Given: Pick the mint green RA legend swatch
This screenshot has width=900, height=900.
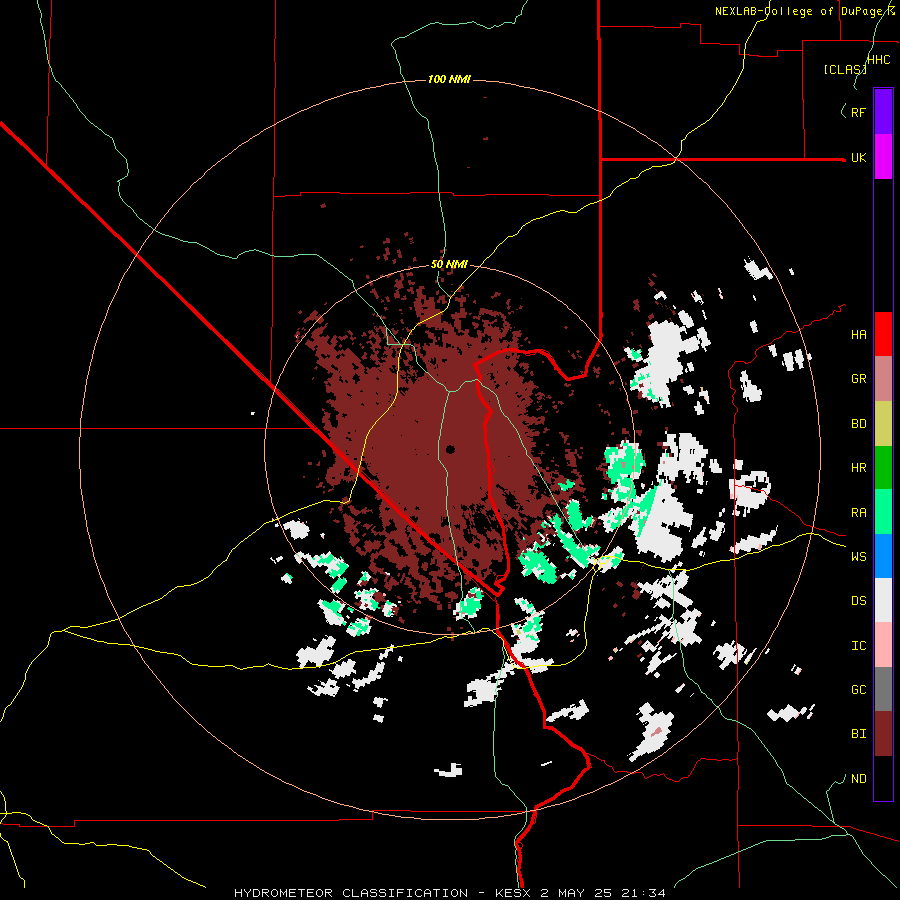Looking at the screenshot, I should [883, 512].
